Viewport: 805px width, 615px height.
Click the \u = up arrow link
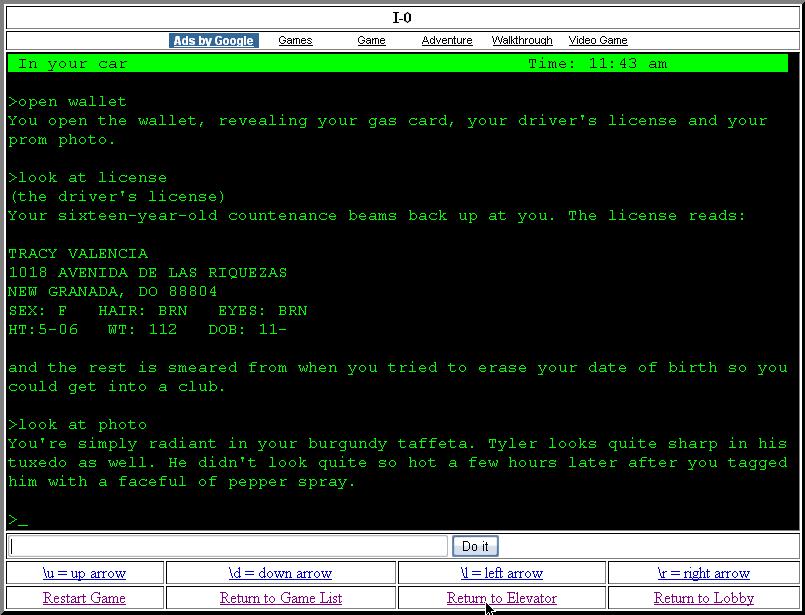tap(84, 573)
